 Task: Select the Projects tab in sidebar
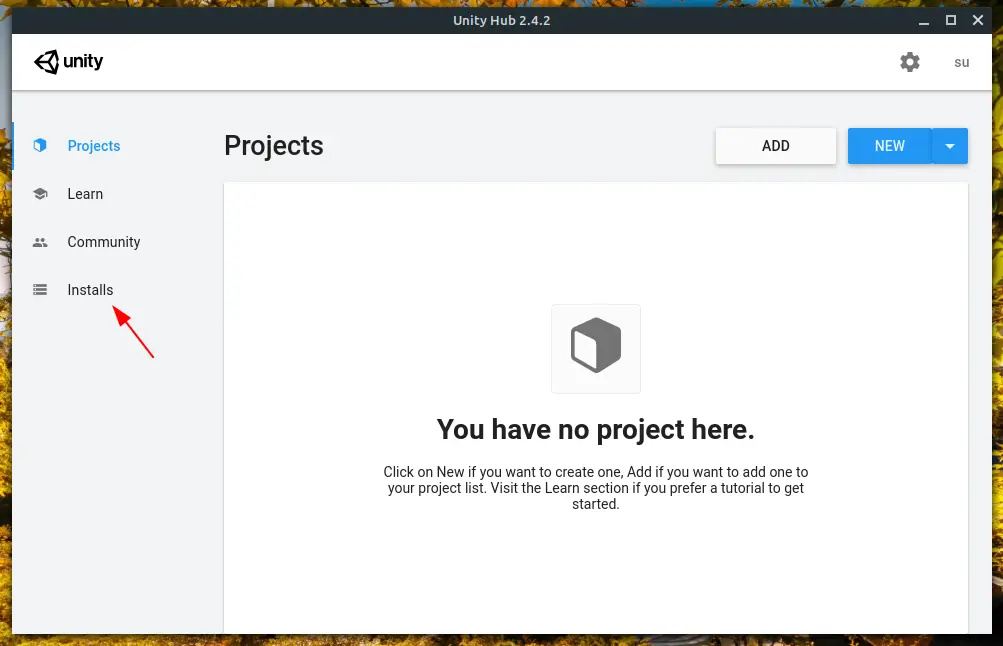[94, 146]
